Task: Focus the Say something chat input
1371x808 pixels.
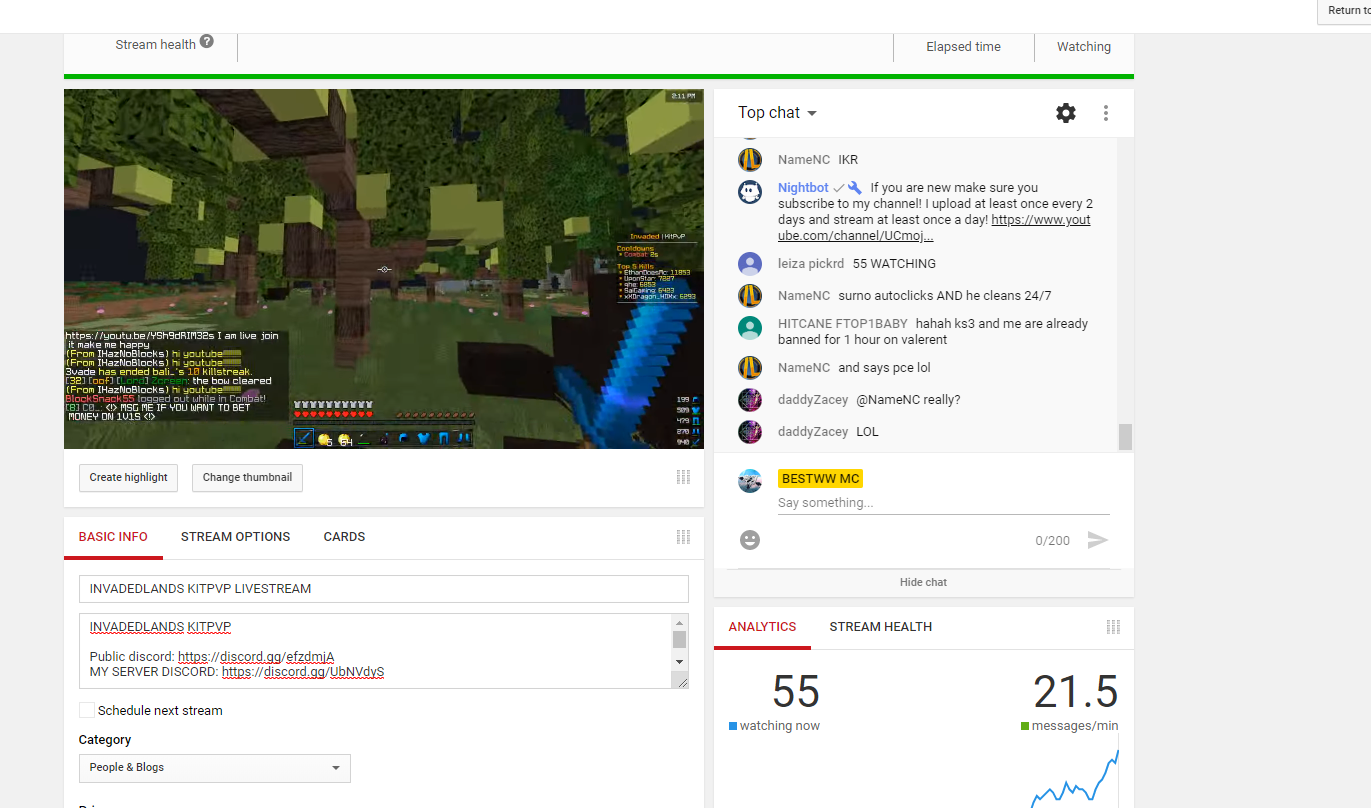Action: (943, 503)
